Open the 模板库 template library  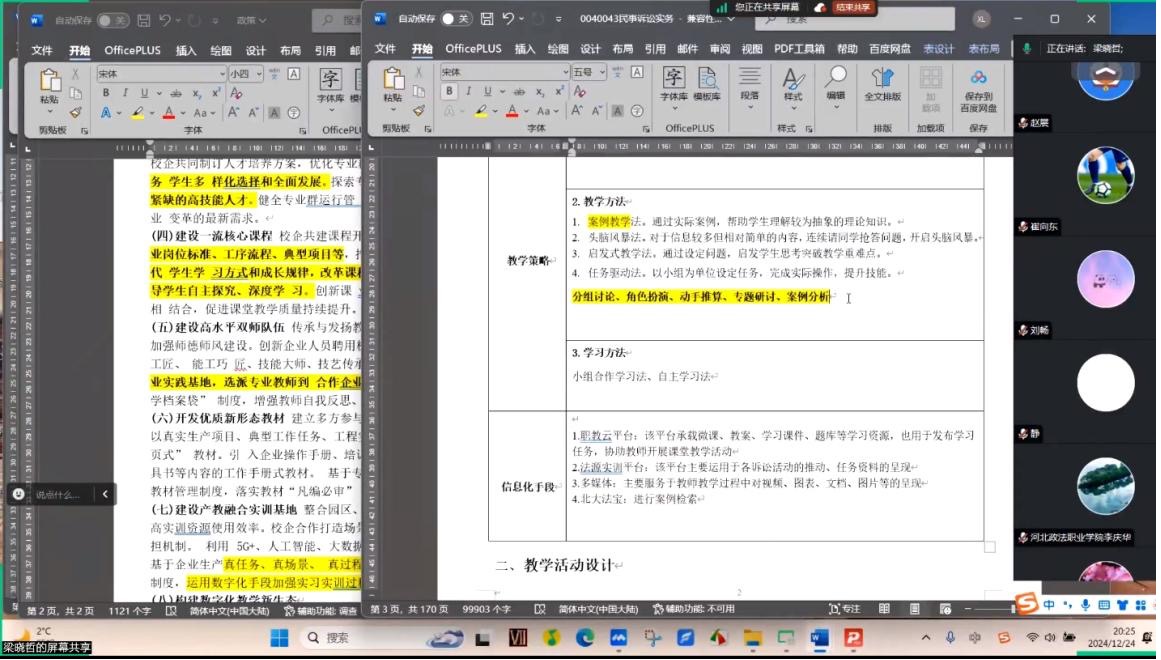tap(706, 85)
